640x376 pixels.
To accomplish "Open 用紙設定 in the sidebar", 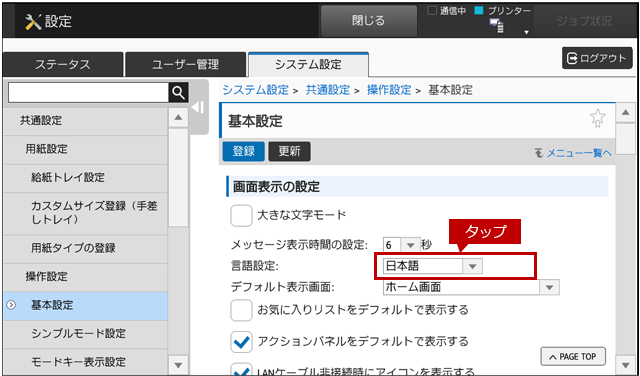I will point(85,149).
